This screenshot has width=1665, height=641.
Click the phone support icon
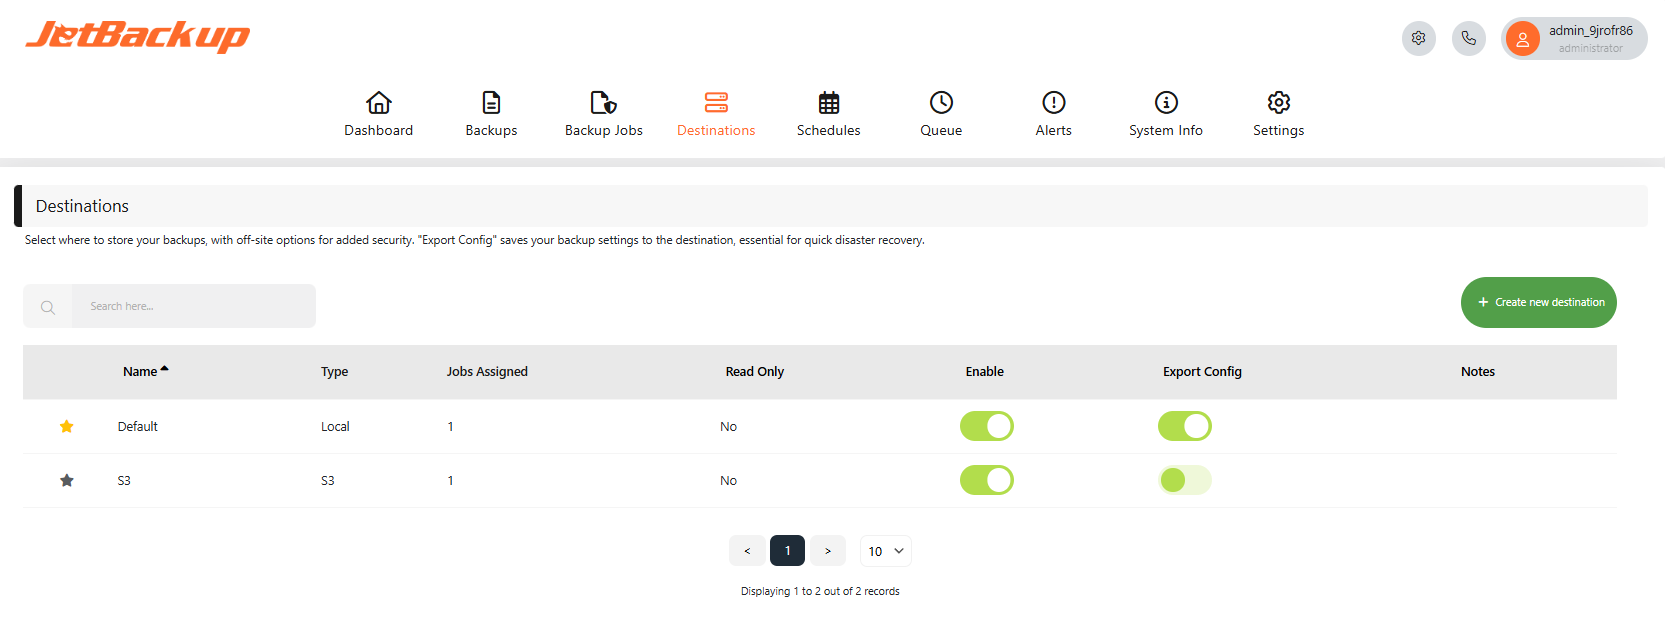[x=1468, y=39]
